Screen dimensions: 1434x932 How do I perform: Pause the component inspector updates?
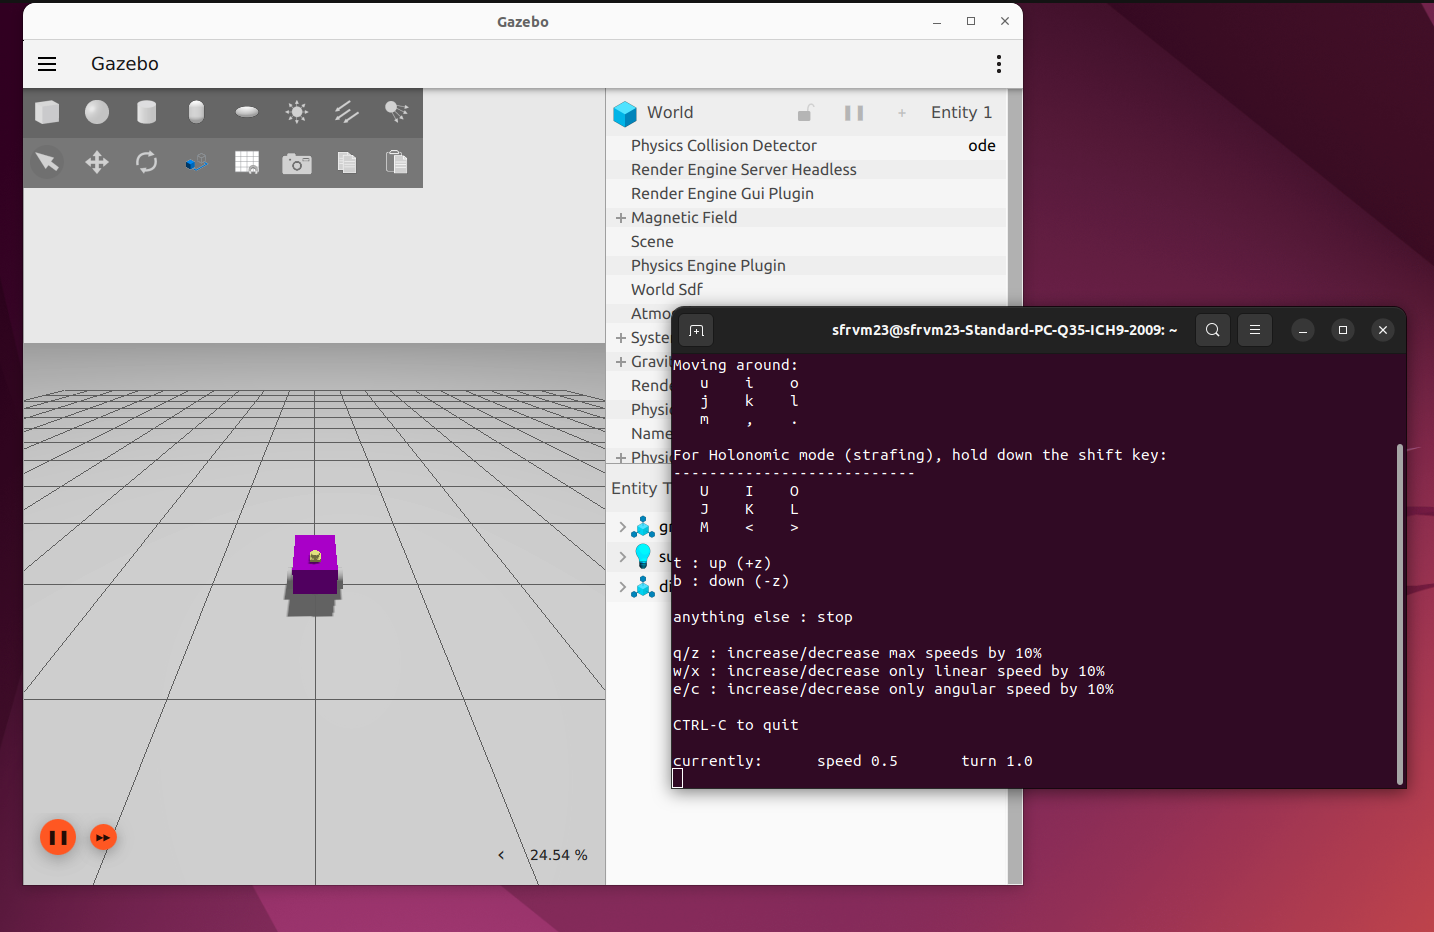[854, 113]
